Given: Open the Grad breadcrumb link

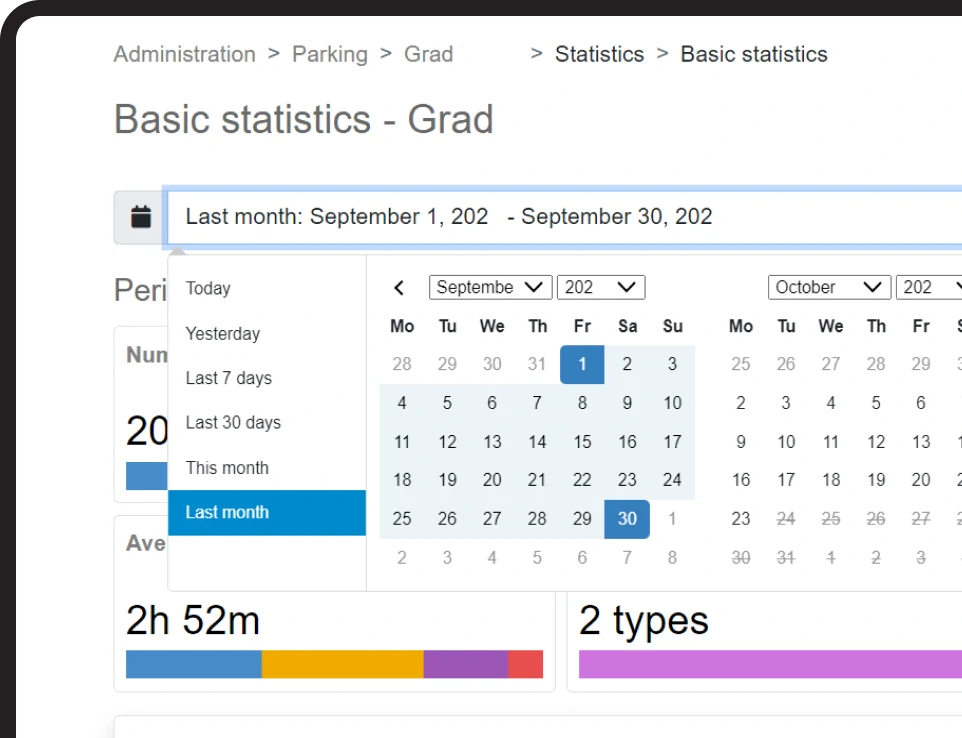Looking at the screenshot, I should pyautogui.click(x=428, y=54).
